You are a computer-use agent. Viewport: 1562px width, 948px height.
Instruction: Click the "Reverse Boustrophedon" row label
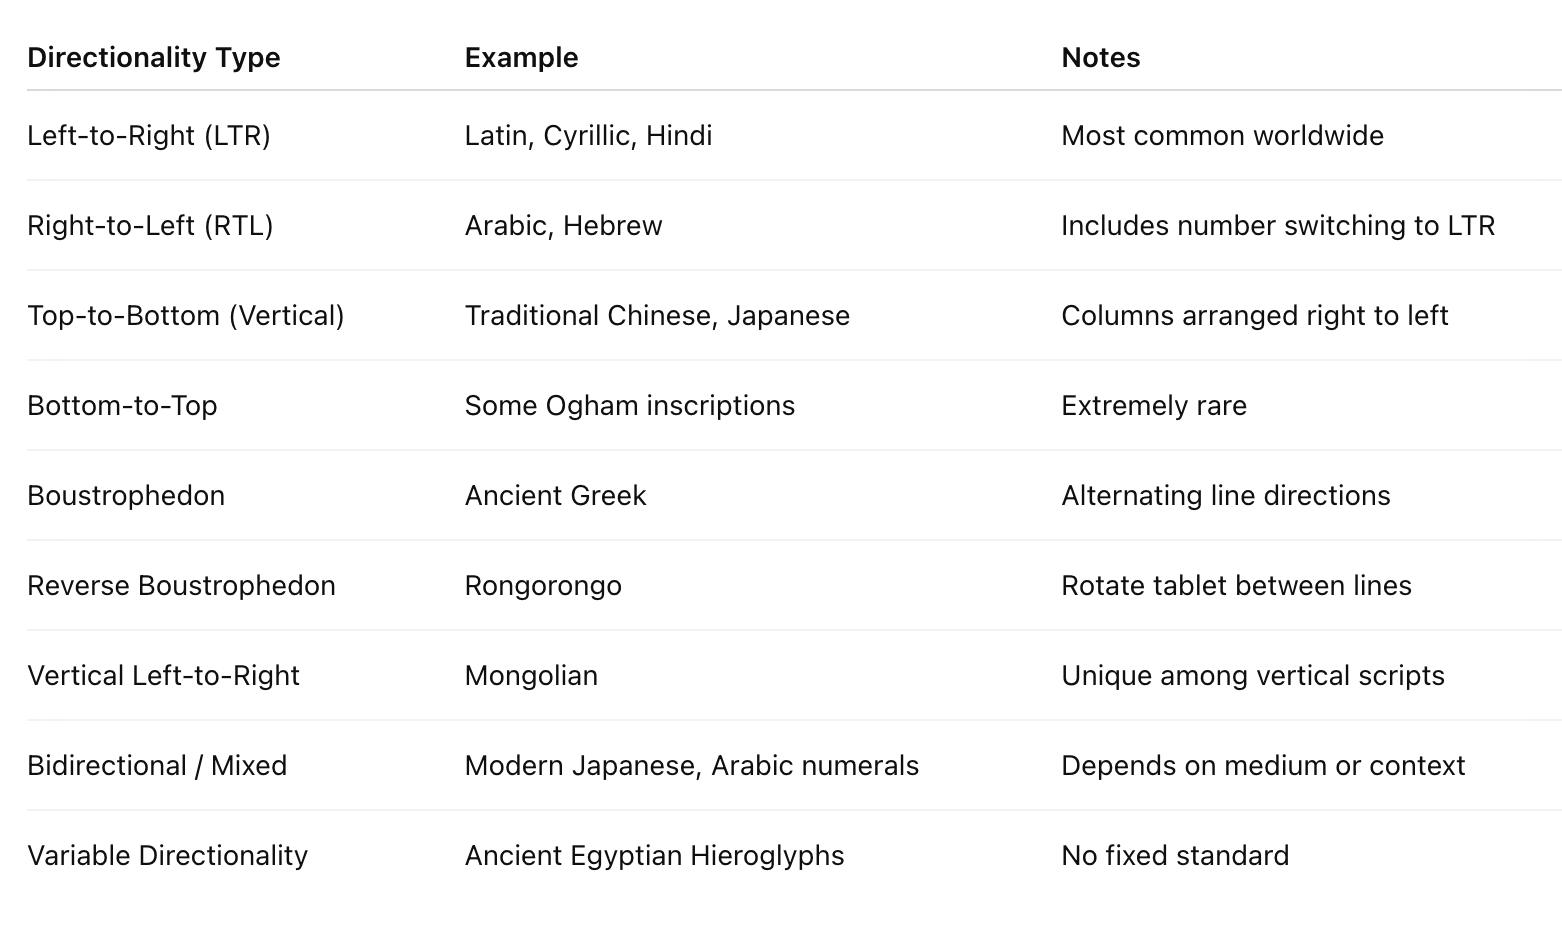point(181,586)
